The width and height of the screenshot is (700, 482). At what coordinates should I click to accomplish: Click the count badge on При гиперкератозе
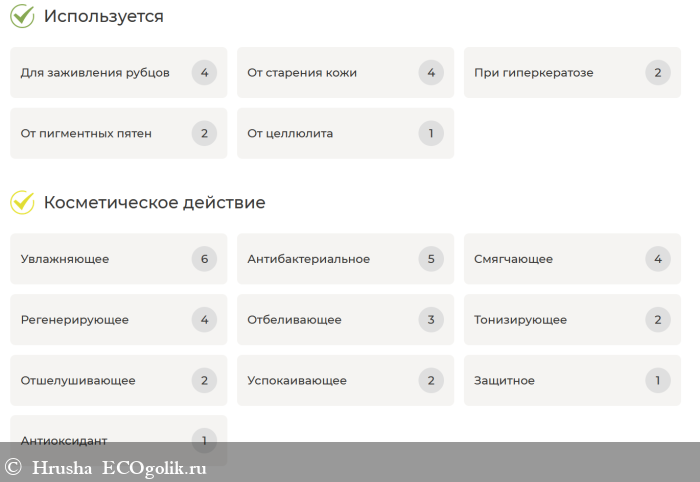658,72
